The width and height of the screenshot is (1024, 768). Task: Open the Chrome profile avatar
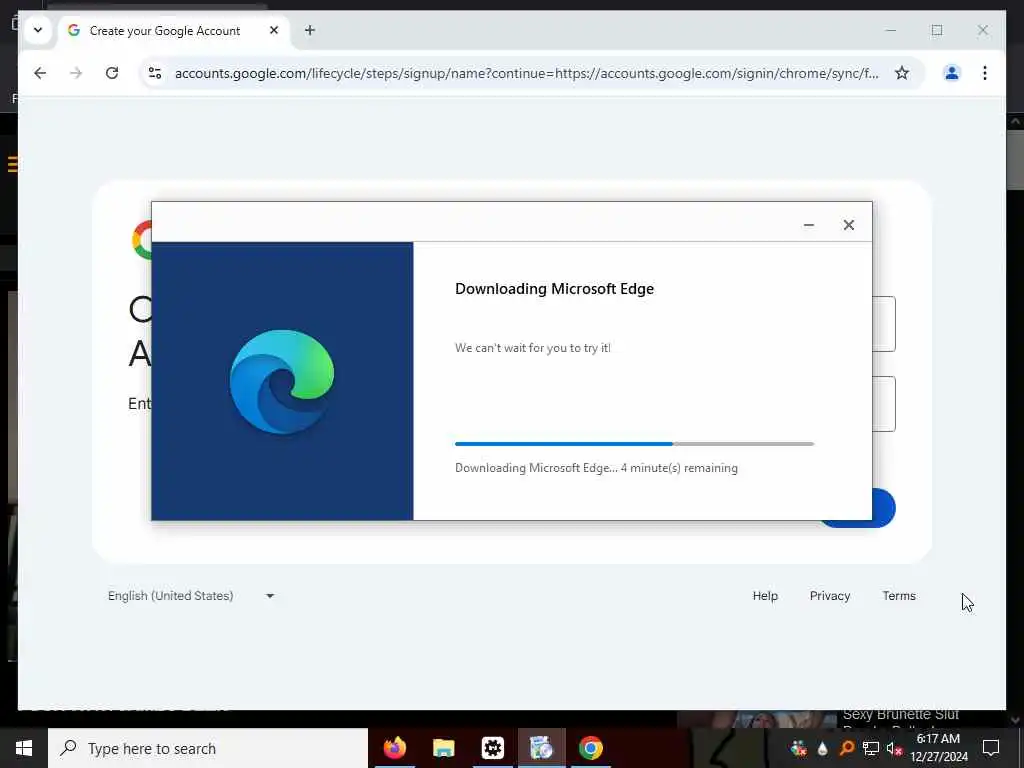coord(952,73)
